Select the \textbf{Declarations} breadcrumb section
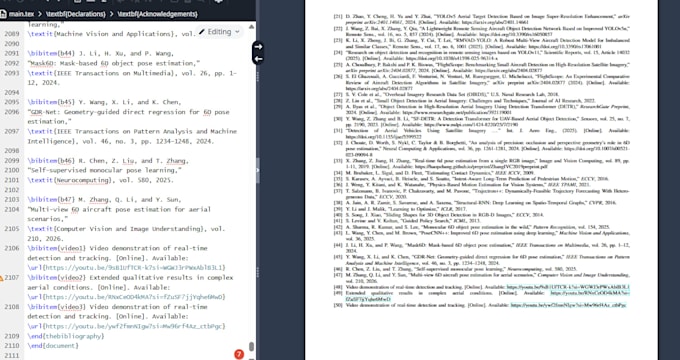 click(75, 14)
